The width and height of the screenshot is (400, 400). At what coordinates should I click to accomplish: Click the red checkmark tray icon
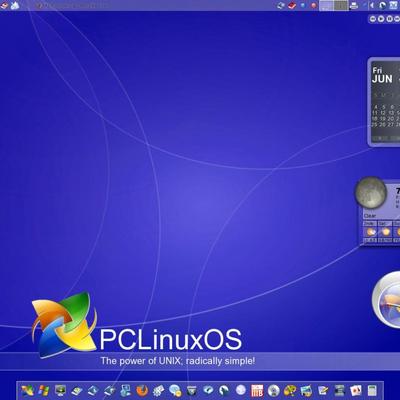click(292, 5)
